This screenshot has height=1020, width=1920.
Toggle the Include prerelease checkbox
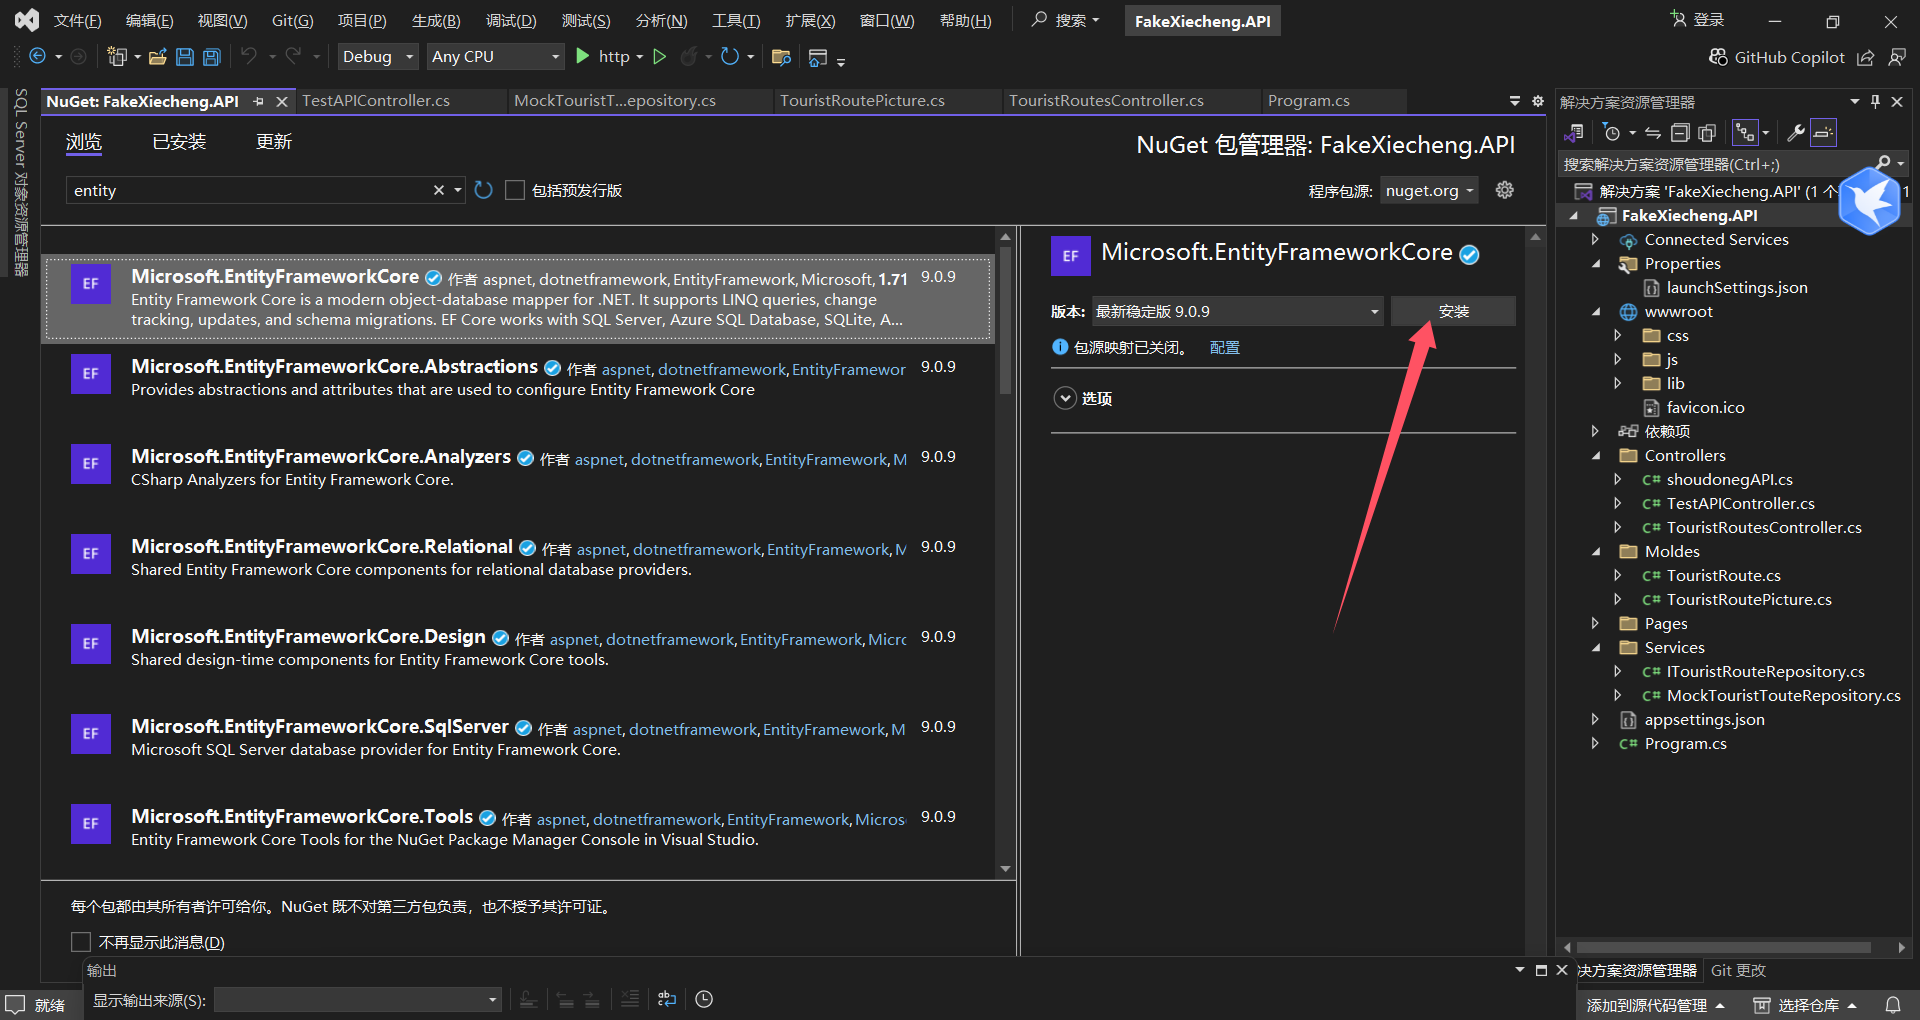pyautogui.click(x=515, y=190)
